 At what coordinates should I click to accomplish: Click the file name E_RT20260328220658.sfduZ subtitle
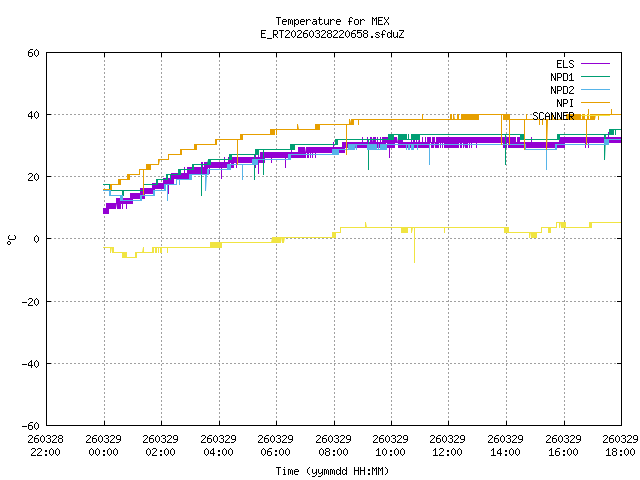(332, 34)
